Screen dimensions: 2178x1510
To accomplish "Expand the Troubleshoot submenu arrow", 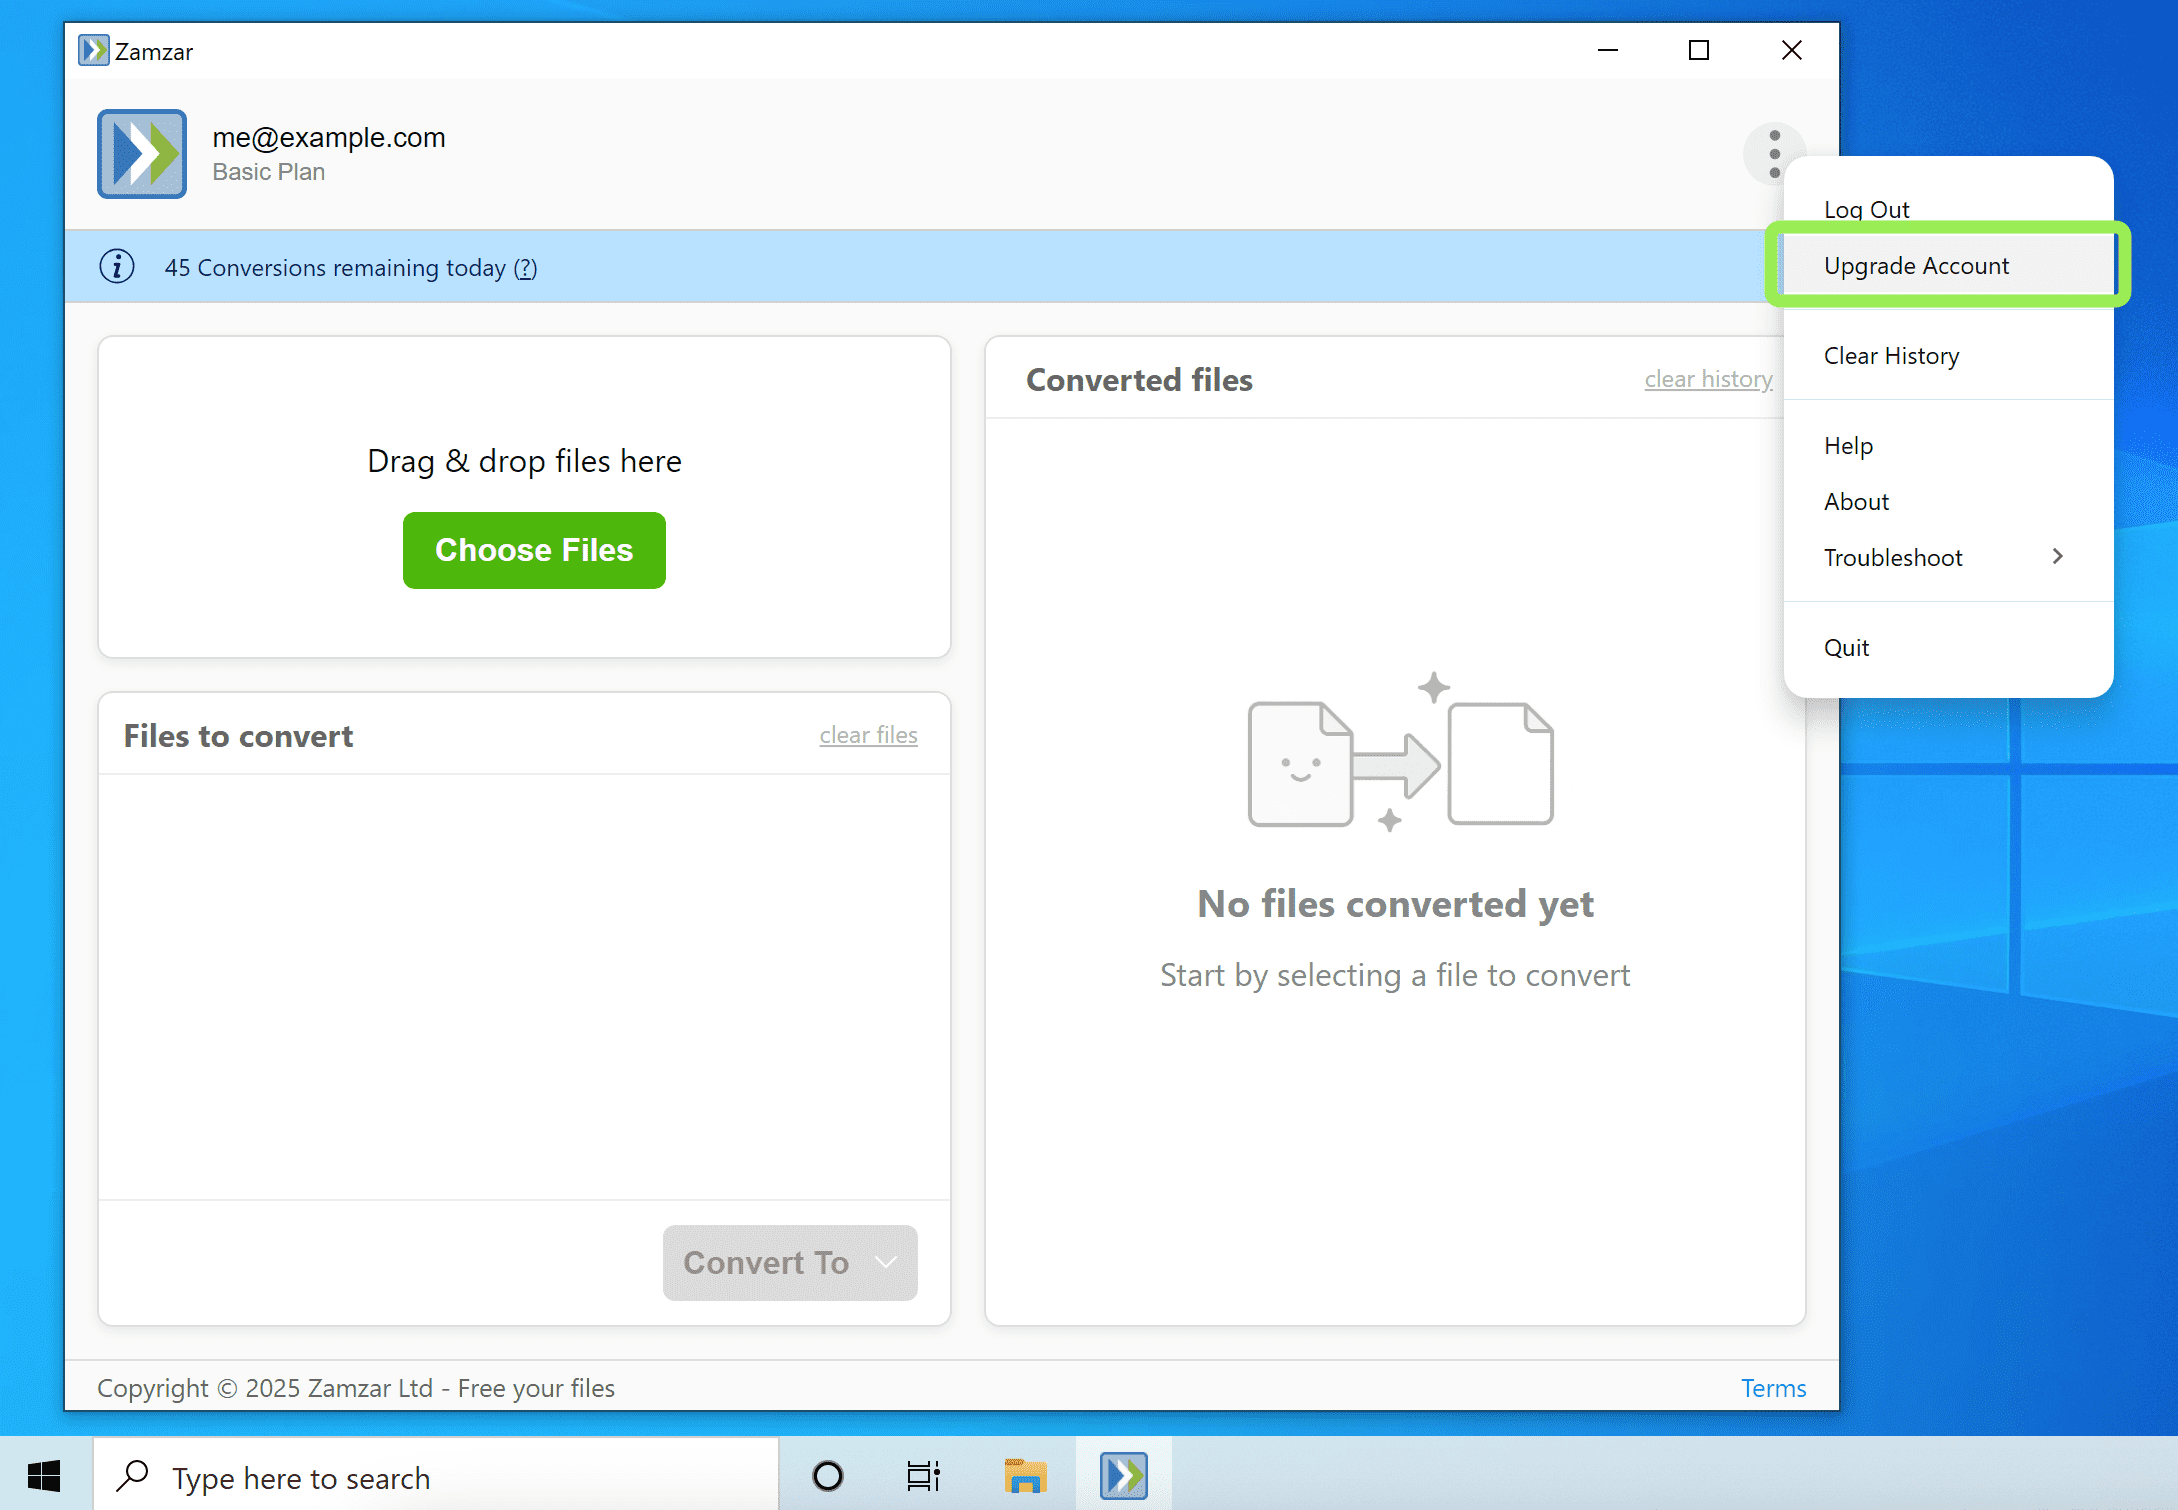I will point(2057,557).
